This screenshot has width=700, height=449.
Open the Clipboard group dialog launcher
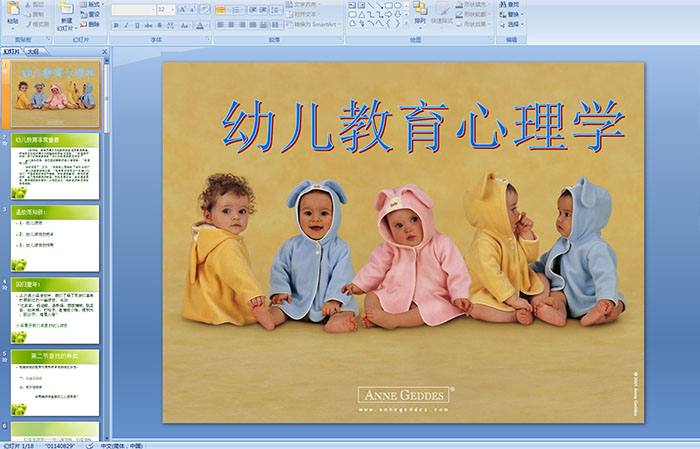(48, 39)
